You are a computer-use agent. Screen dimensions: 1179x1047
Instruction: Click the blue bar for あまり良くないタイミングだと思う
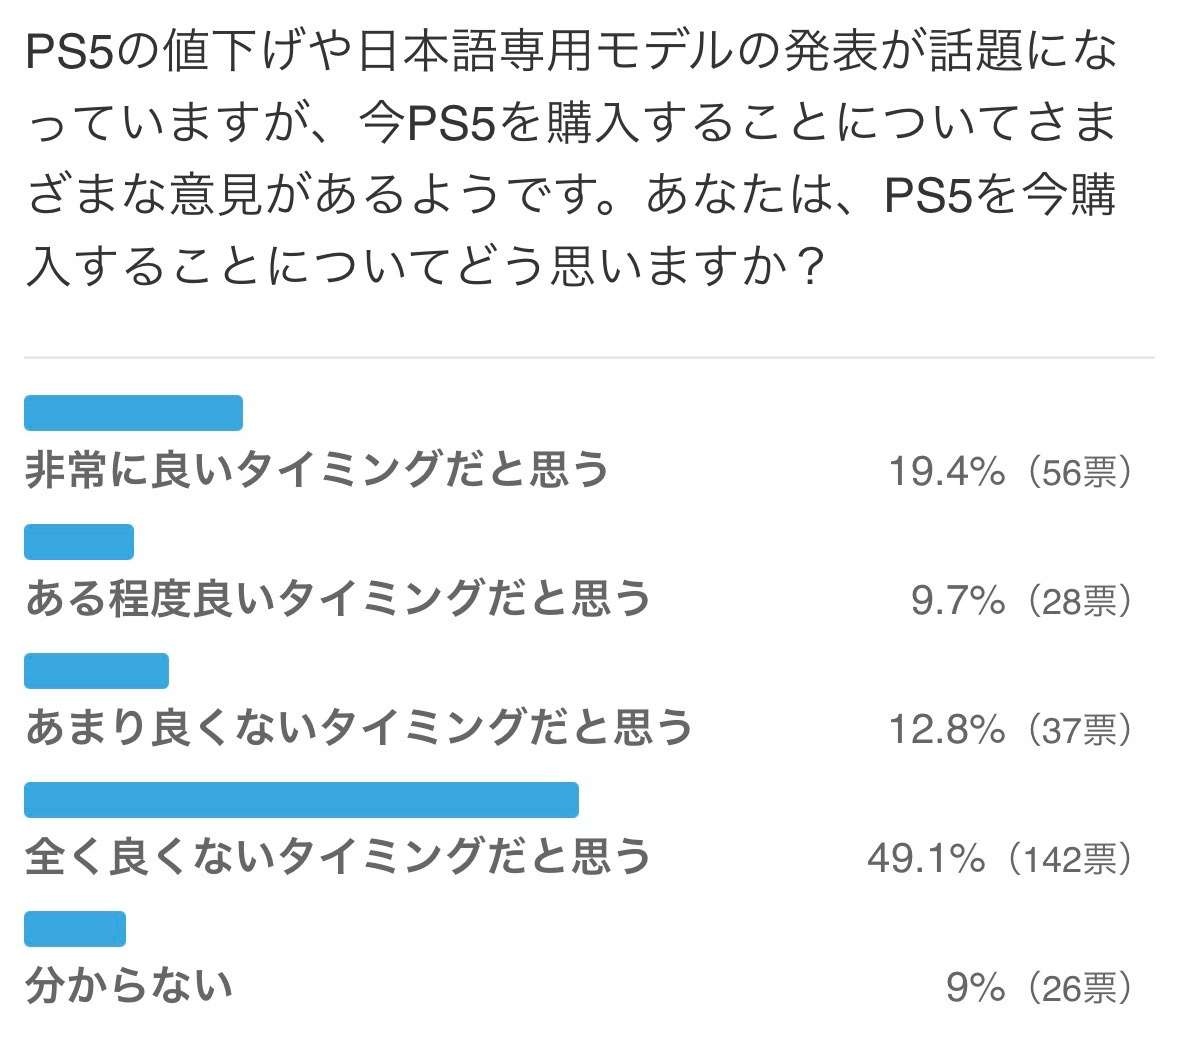tap(96, 671)
